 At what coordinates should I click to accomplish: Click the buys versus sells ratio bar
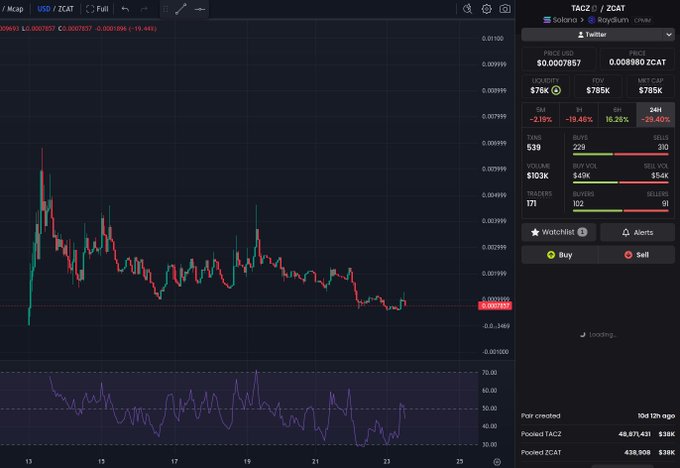coord(621,154)
